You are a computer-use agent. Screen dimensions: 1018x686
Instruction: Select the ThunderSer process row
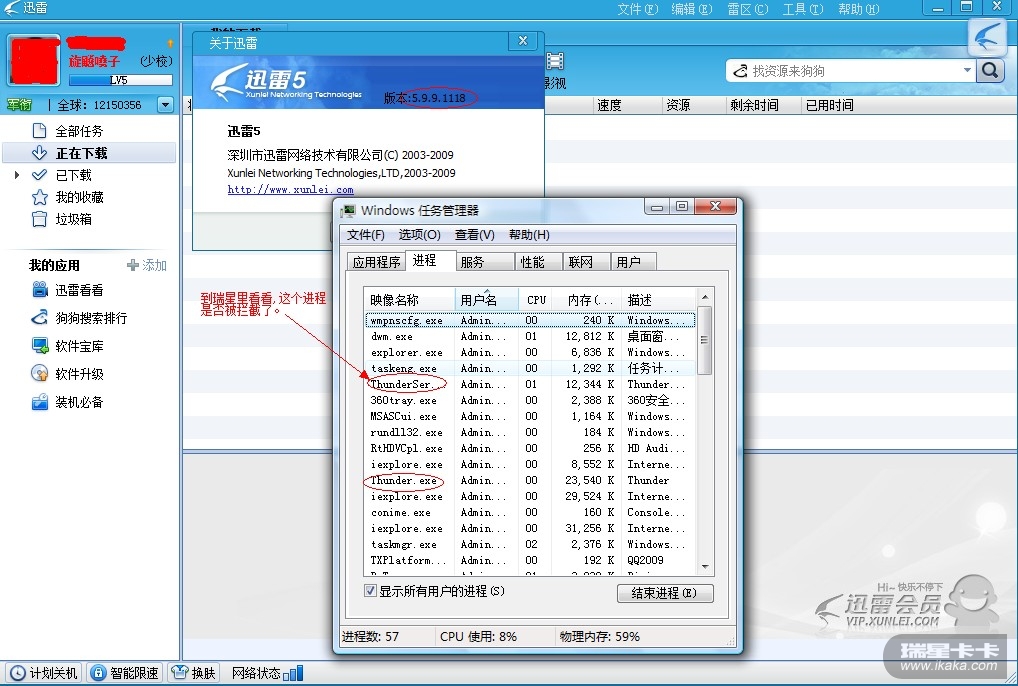point(530,384)
